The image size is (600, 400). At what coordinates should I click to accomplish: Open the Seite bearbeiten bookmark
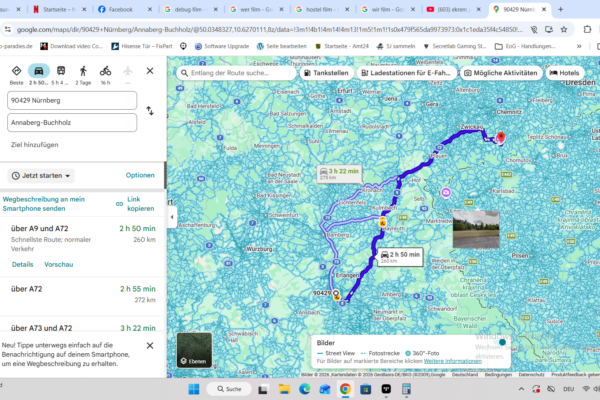282,46
